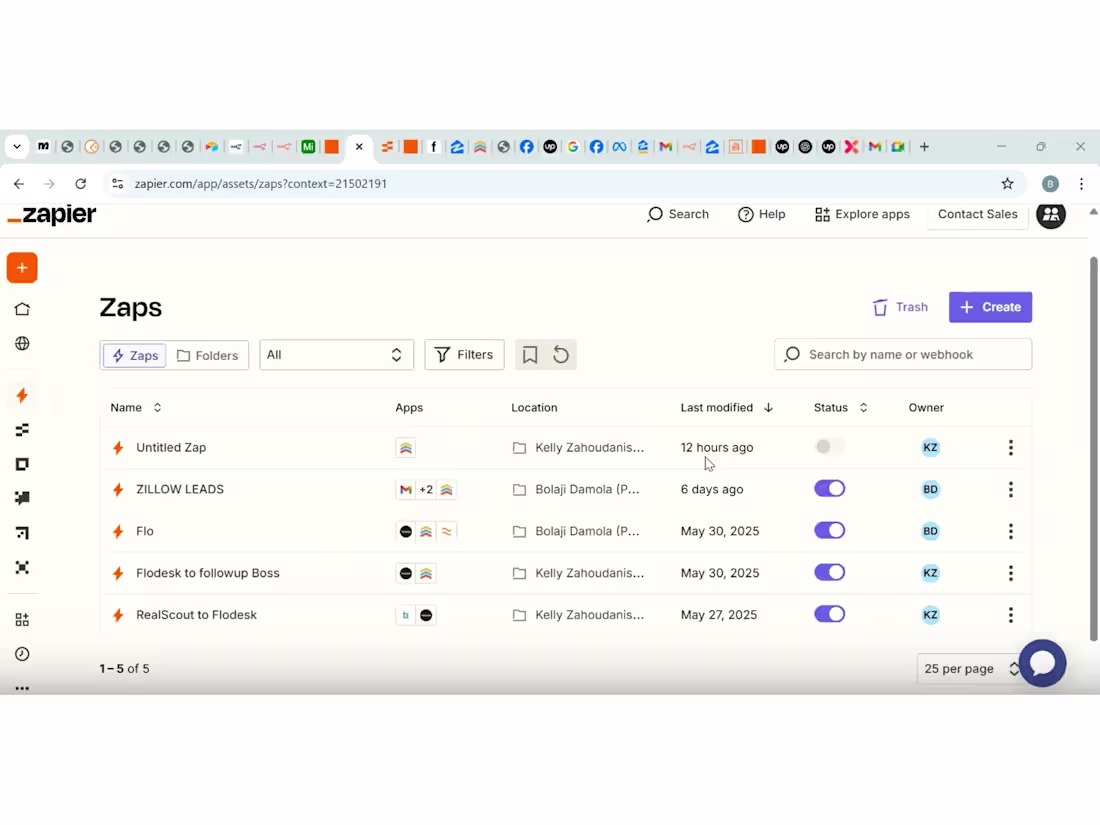
Task: Open the Chatbots icon in sidebar
Action: tap(22, 498)
